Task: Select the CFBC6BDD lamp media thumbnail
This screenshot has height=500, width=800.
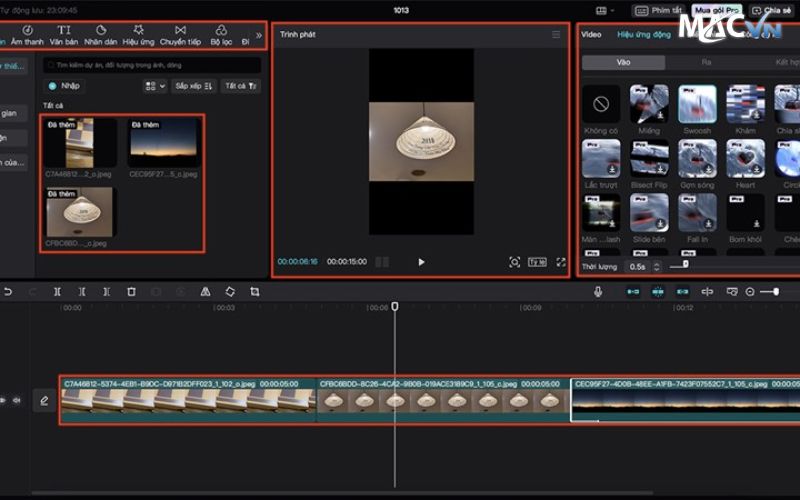Action: (x=80, y=212)
